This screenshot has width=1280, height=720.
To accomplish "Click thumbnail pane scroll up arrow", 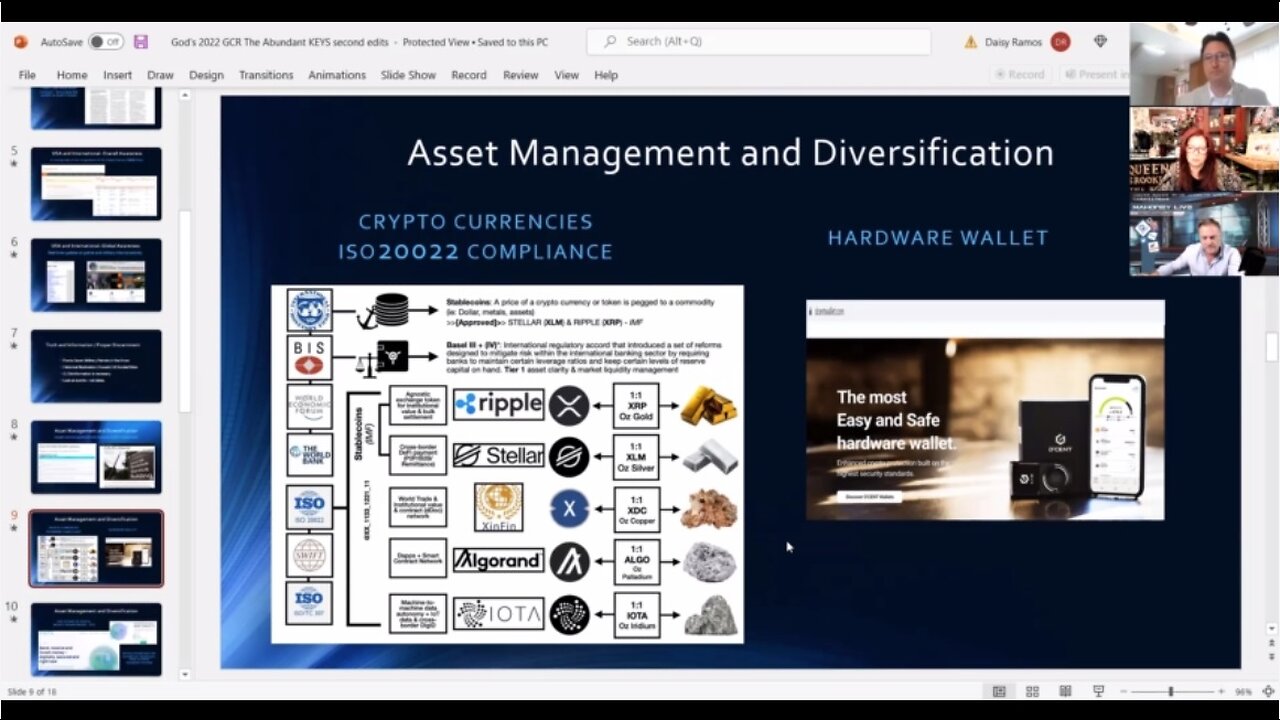I will click(x=185, y=96).
